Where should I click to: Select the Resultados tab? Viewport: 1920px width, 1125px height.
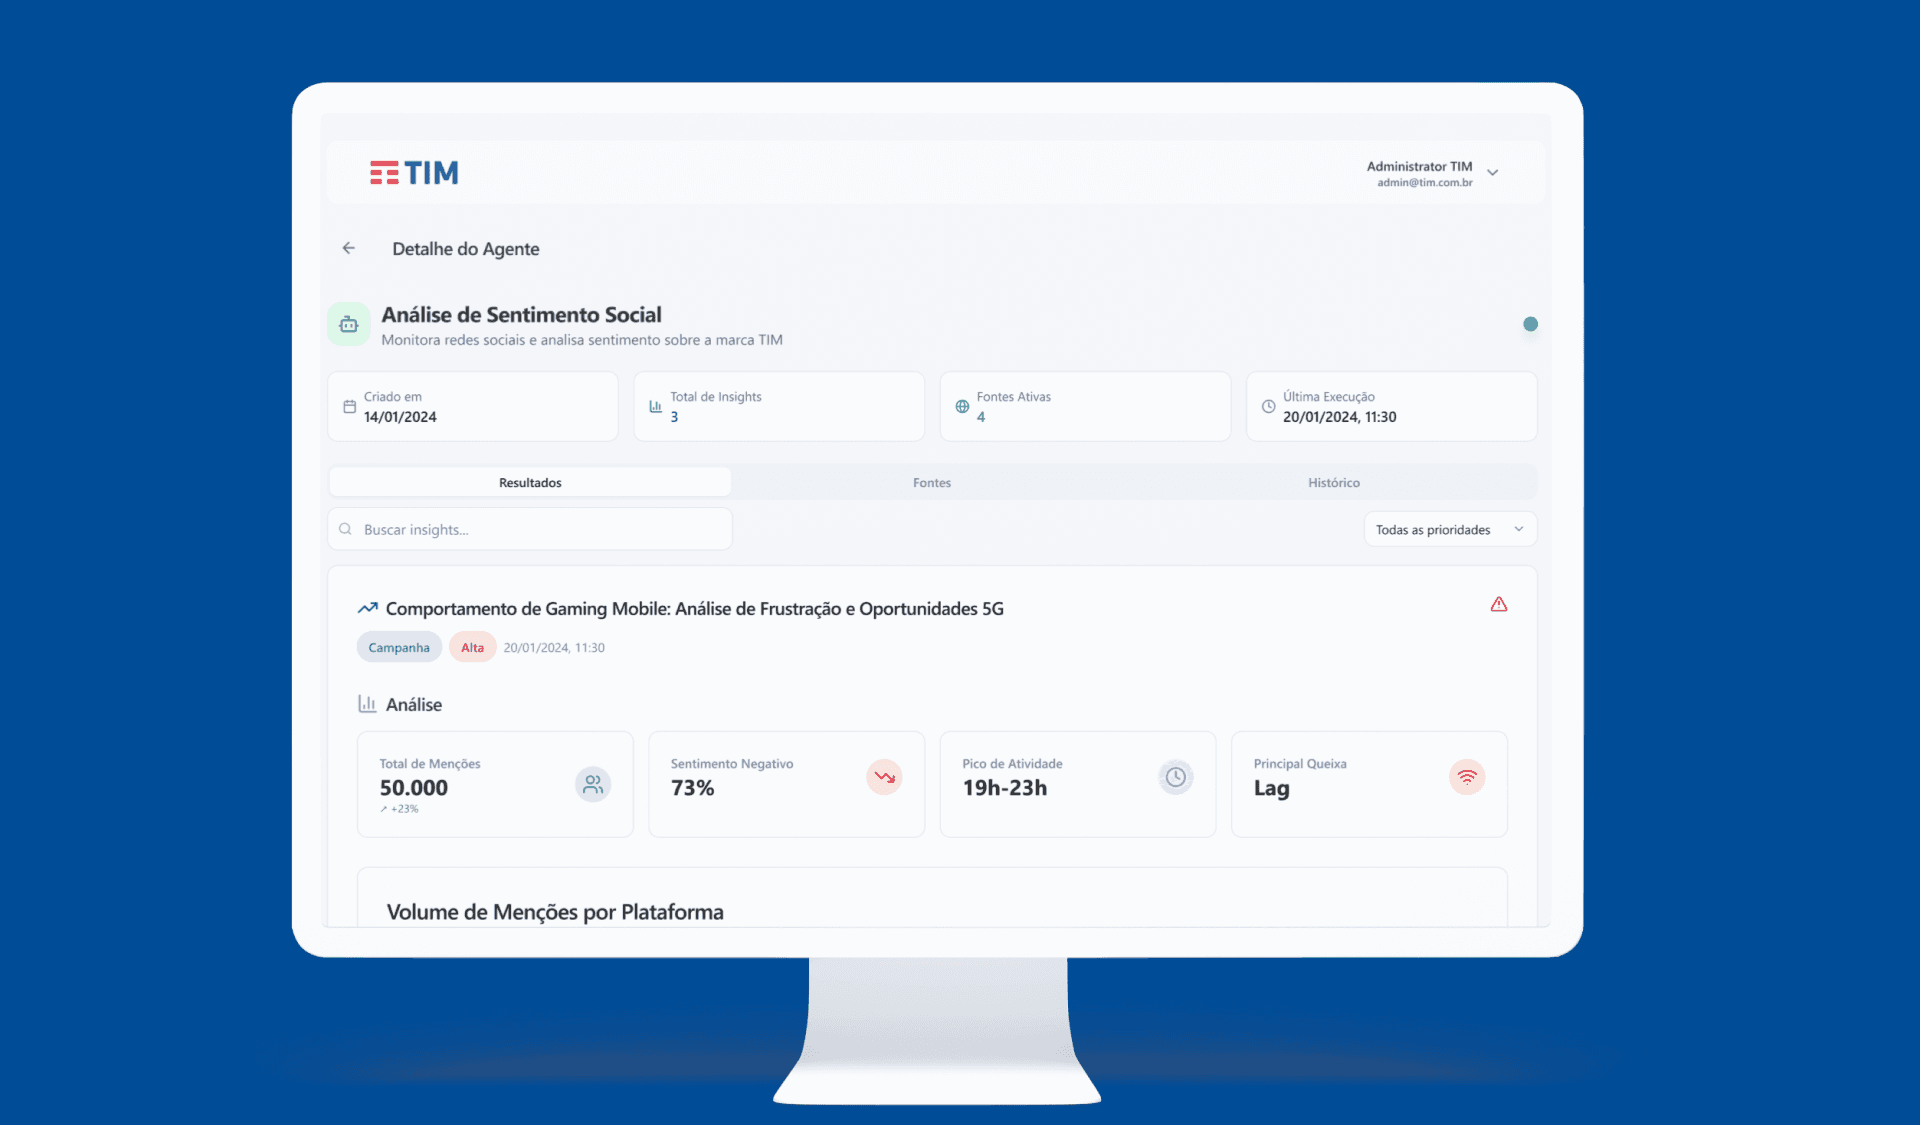pos(530,483)
